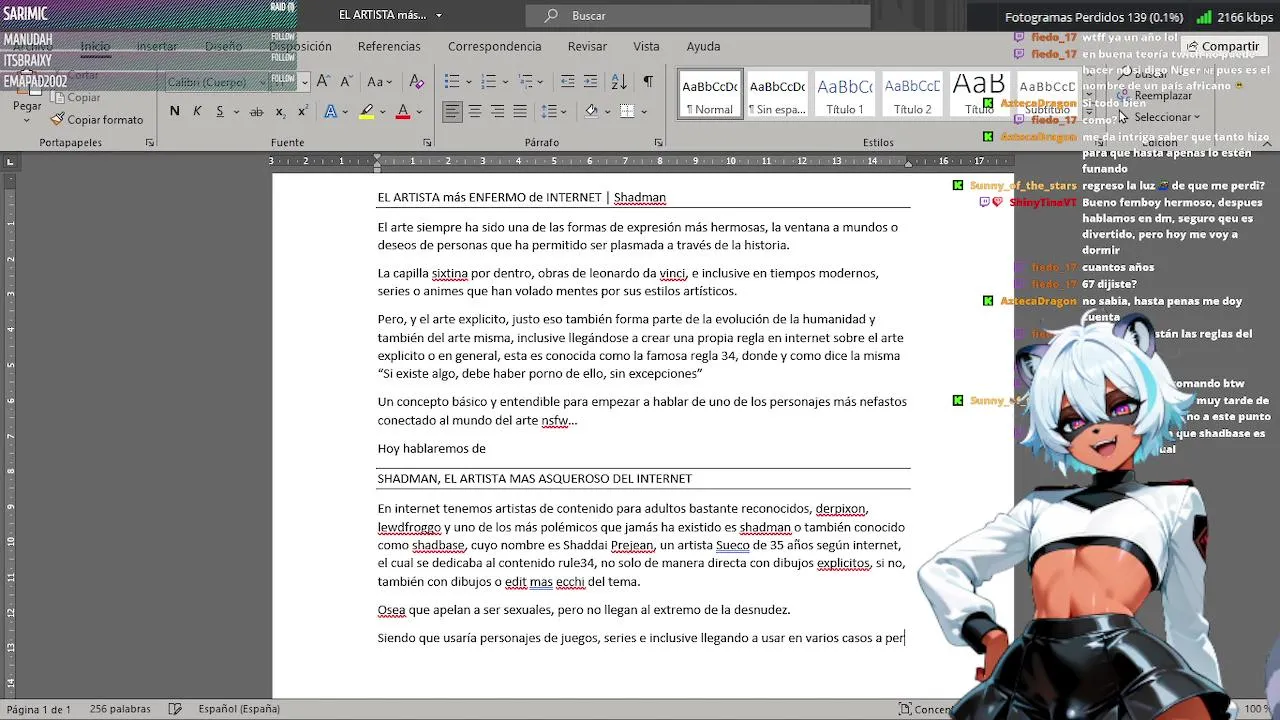The image size is (1280, 720).
Task: Open the bullet library dropdown arrow
Action: click(467, 81)
